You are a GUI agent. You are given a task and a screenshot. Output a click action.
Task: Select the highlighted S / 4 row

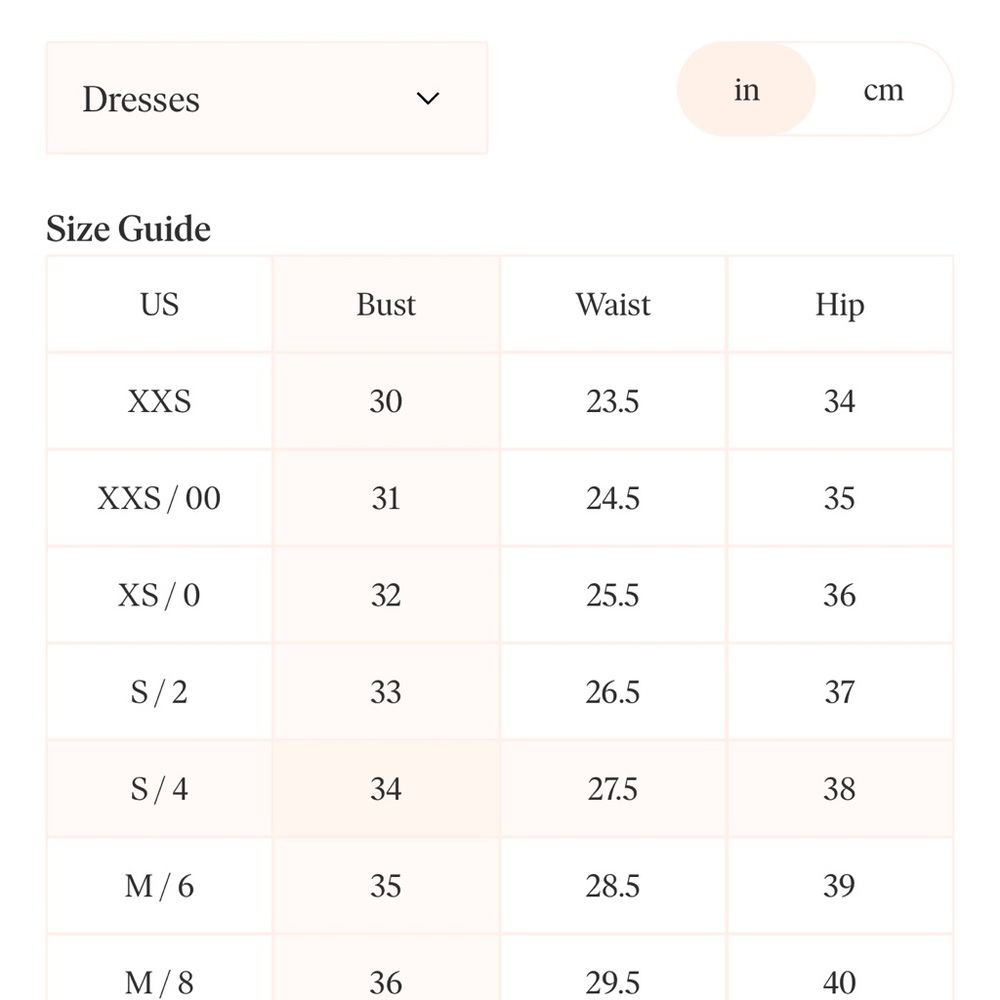pos(500,789)
